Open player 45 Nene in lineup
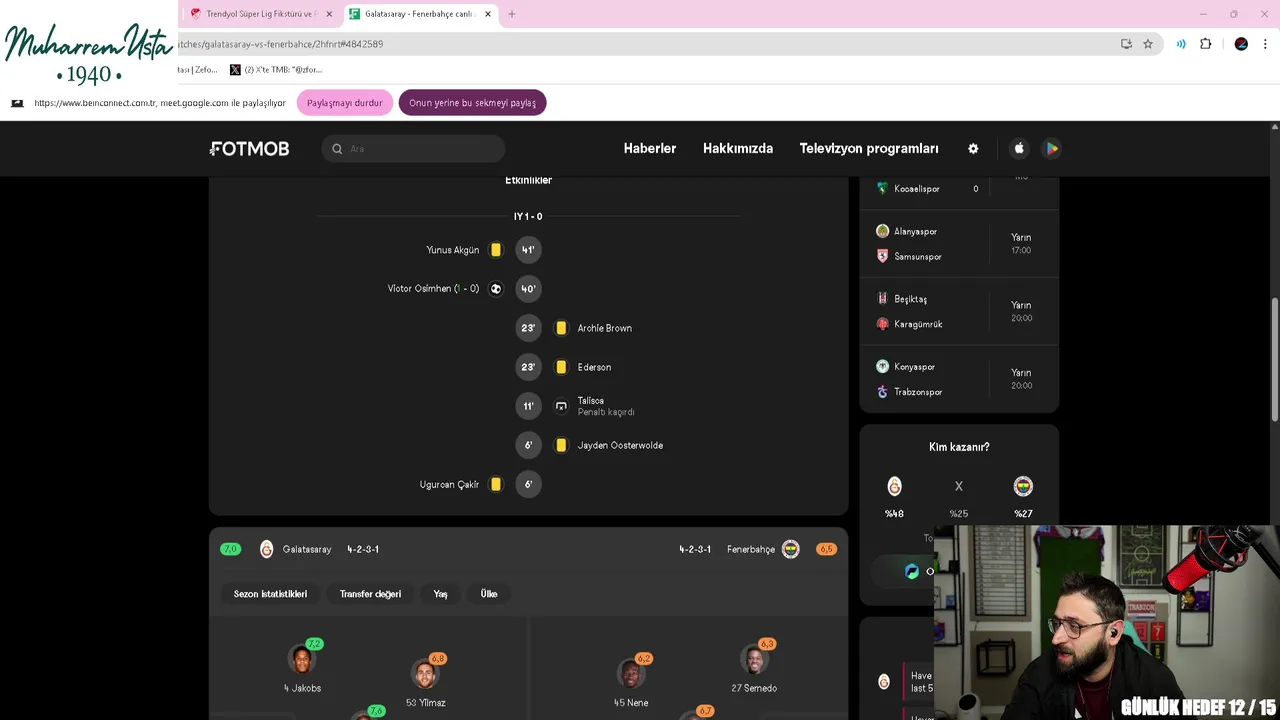The height and width of the screenshot is (720, 1280). point(631,682)
